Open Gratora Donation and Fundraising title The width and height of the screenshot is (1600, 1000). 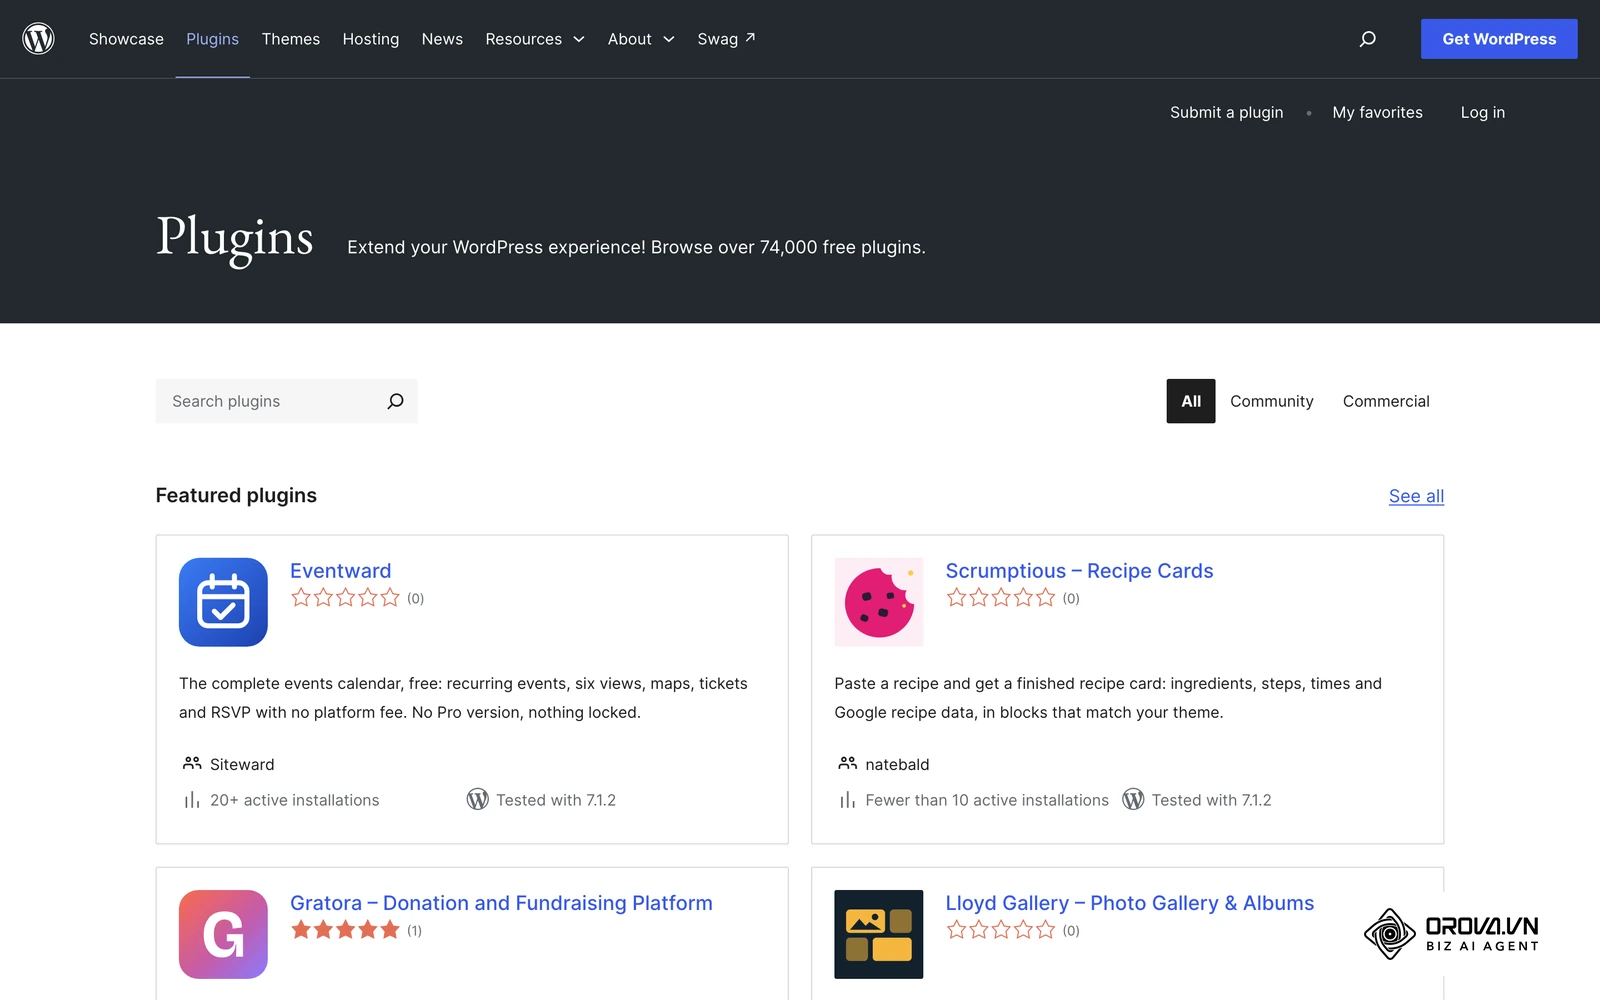click(501, 903)
